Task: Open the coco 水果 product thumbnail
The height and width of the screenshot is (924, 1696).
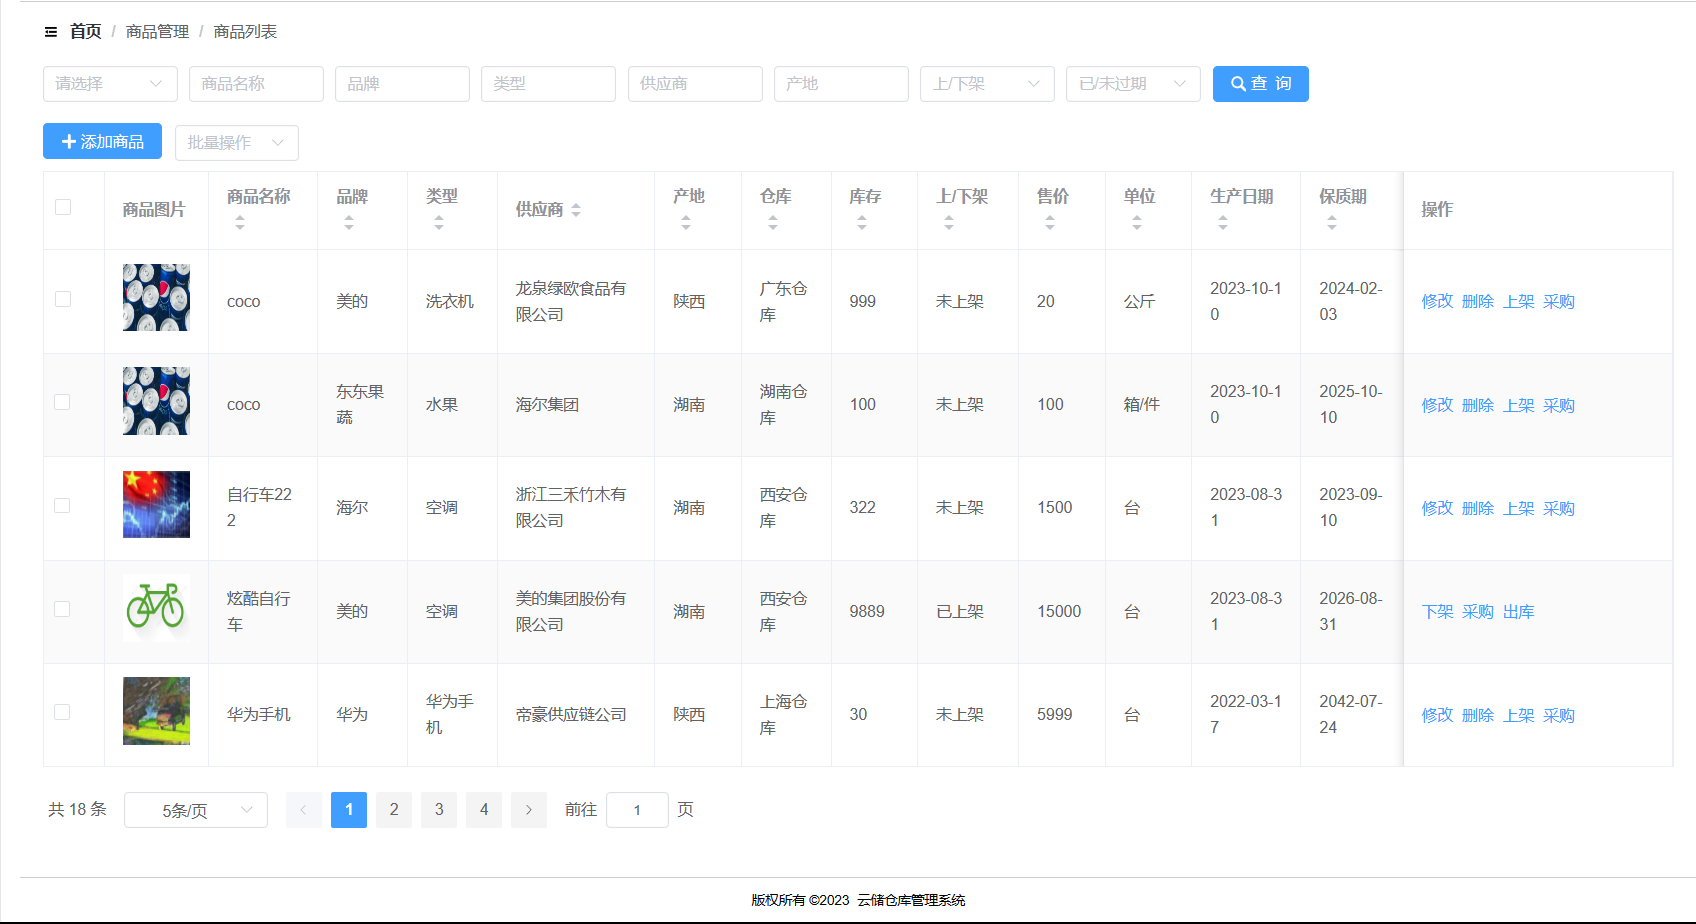Action: (x=156, y=401)
